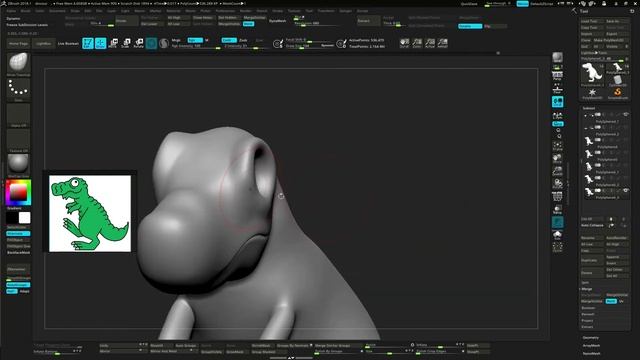Toggle the Gizmo 3D icon
This screenshot has height=360, width=640.
tap(151, 43)
